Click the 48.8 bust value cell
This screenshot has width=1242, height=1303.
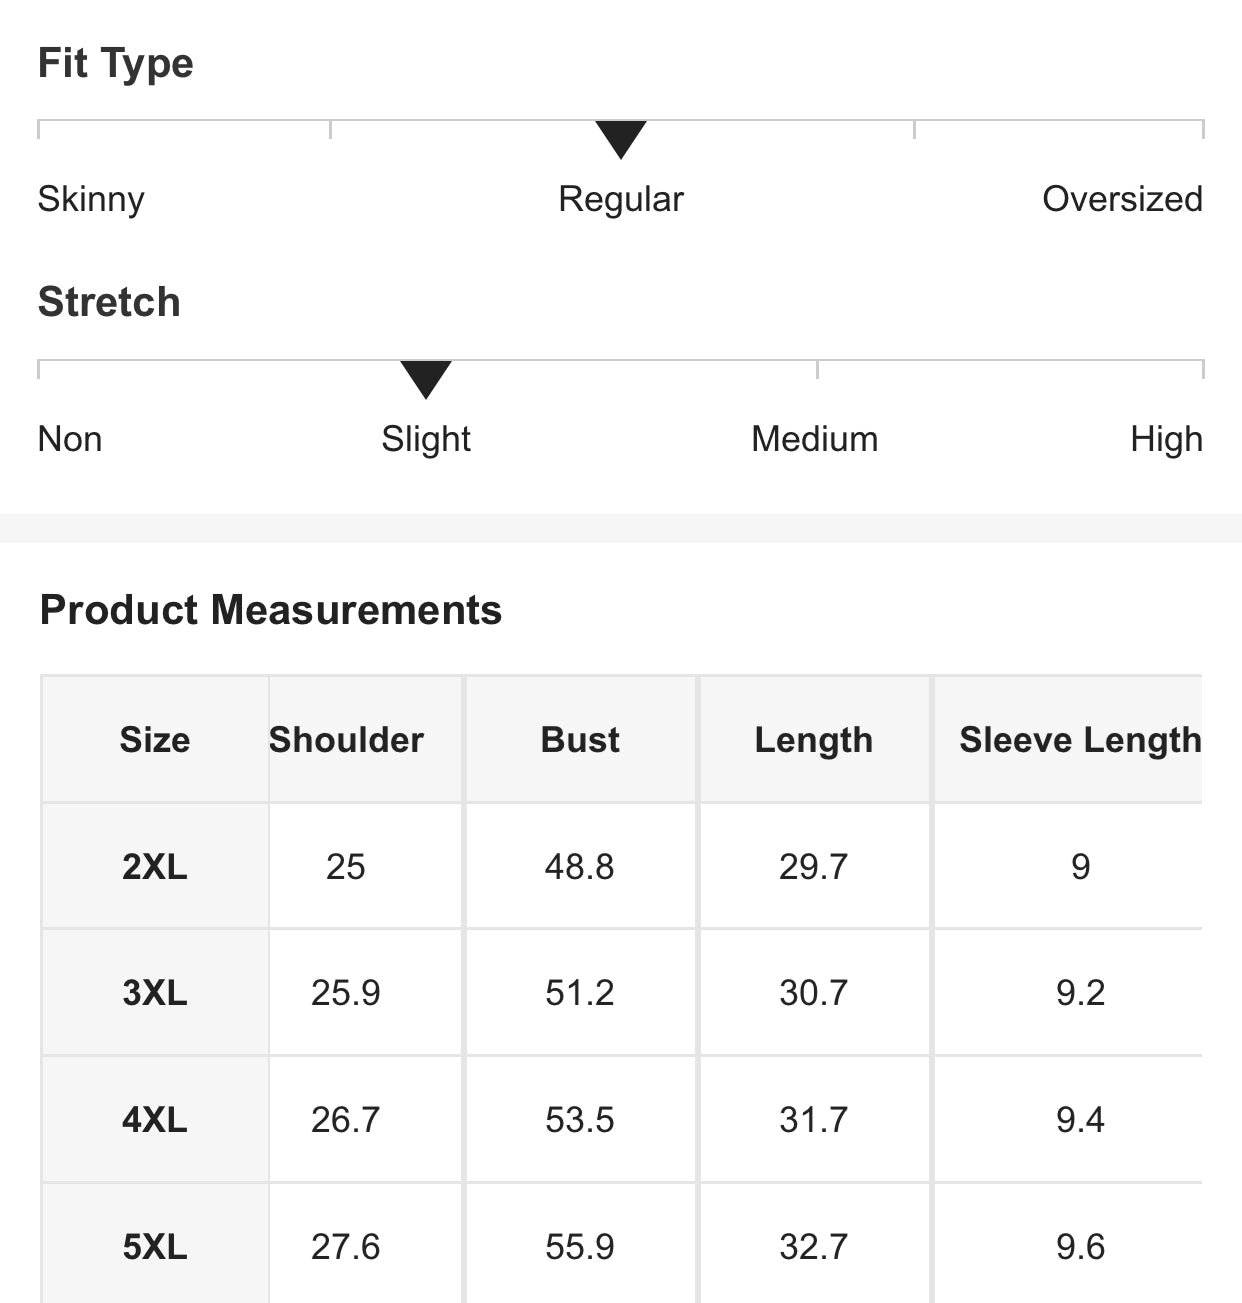580,866
